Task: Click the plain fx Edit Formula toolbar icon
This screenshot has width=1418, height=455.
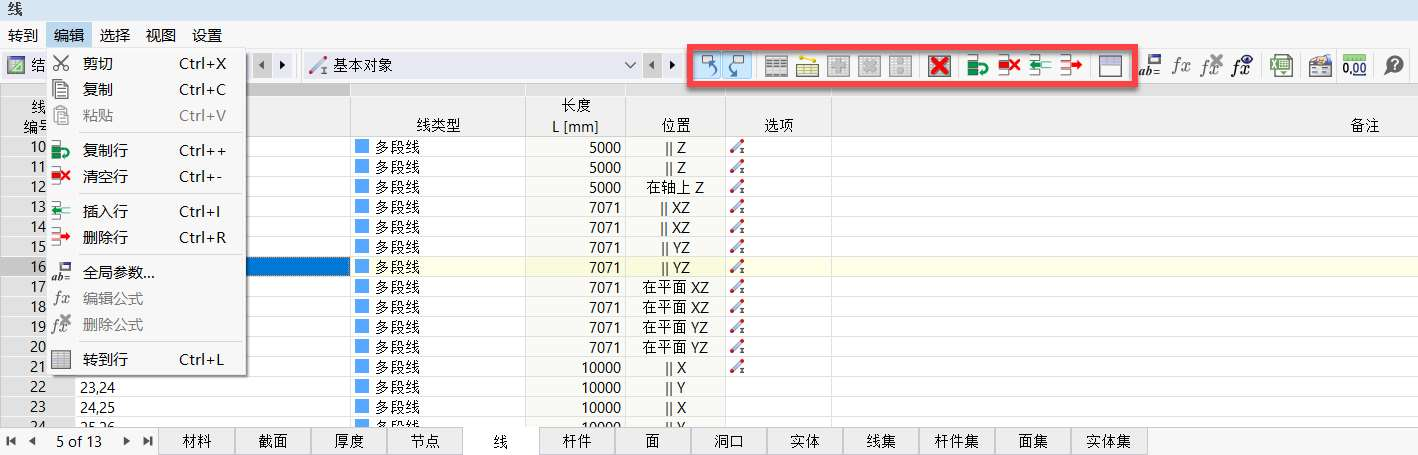Action: click(1181, 66)
